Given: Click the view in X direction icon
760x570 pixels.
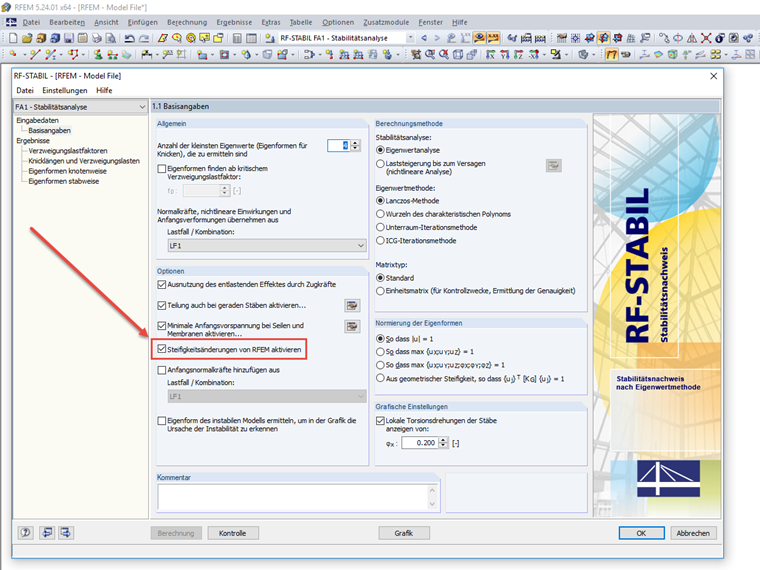Looking at the screenshot, I should coord(491,55).
